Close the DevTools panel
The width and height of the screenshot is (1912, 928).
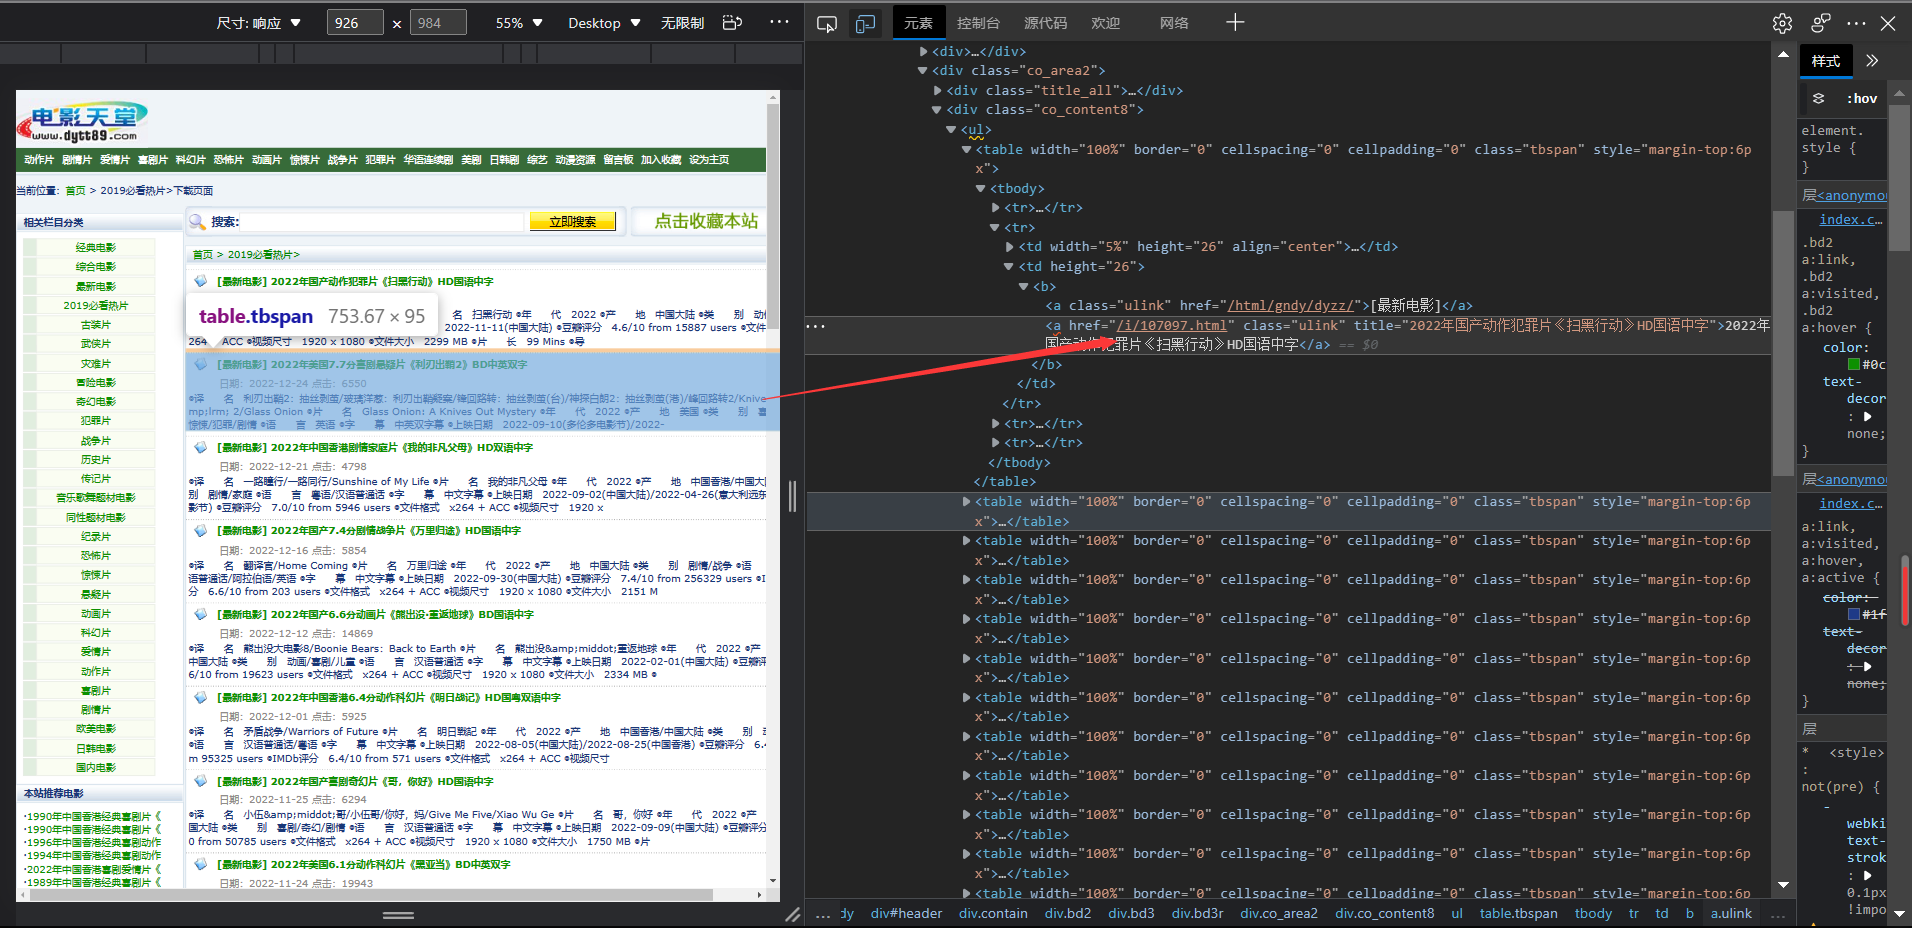1888,23
